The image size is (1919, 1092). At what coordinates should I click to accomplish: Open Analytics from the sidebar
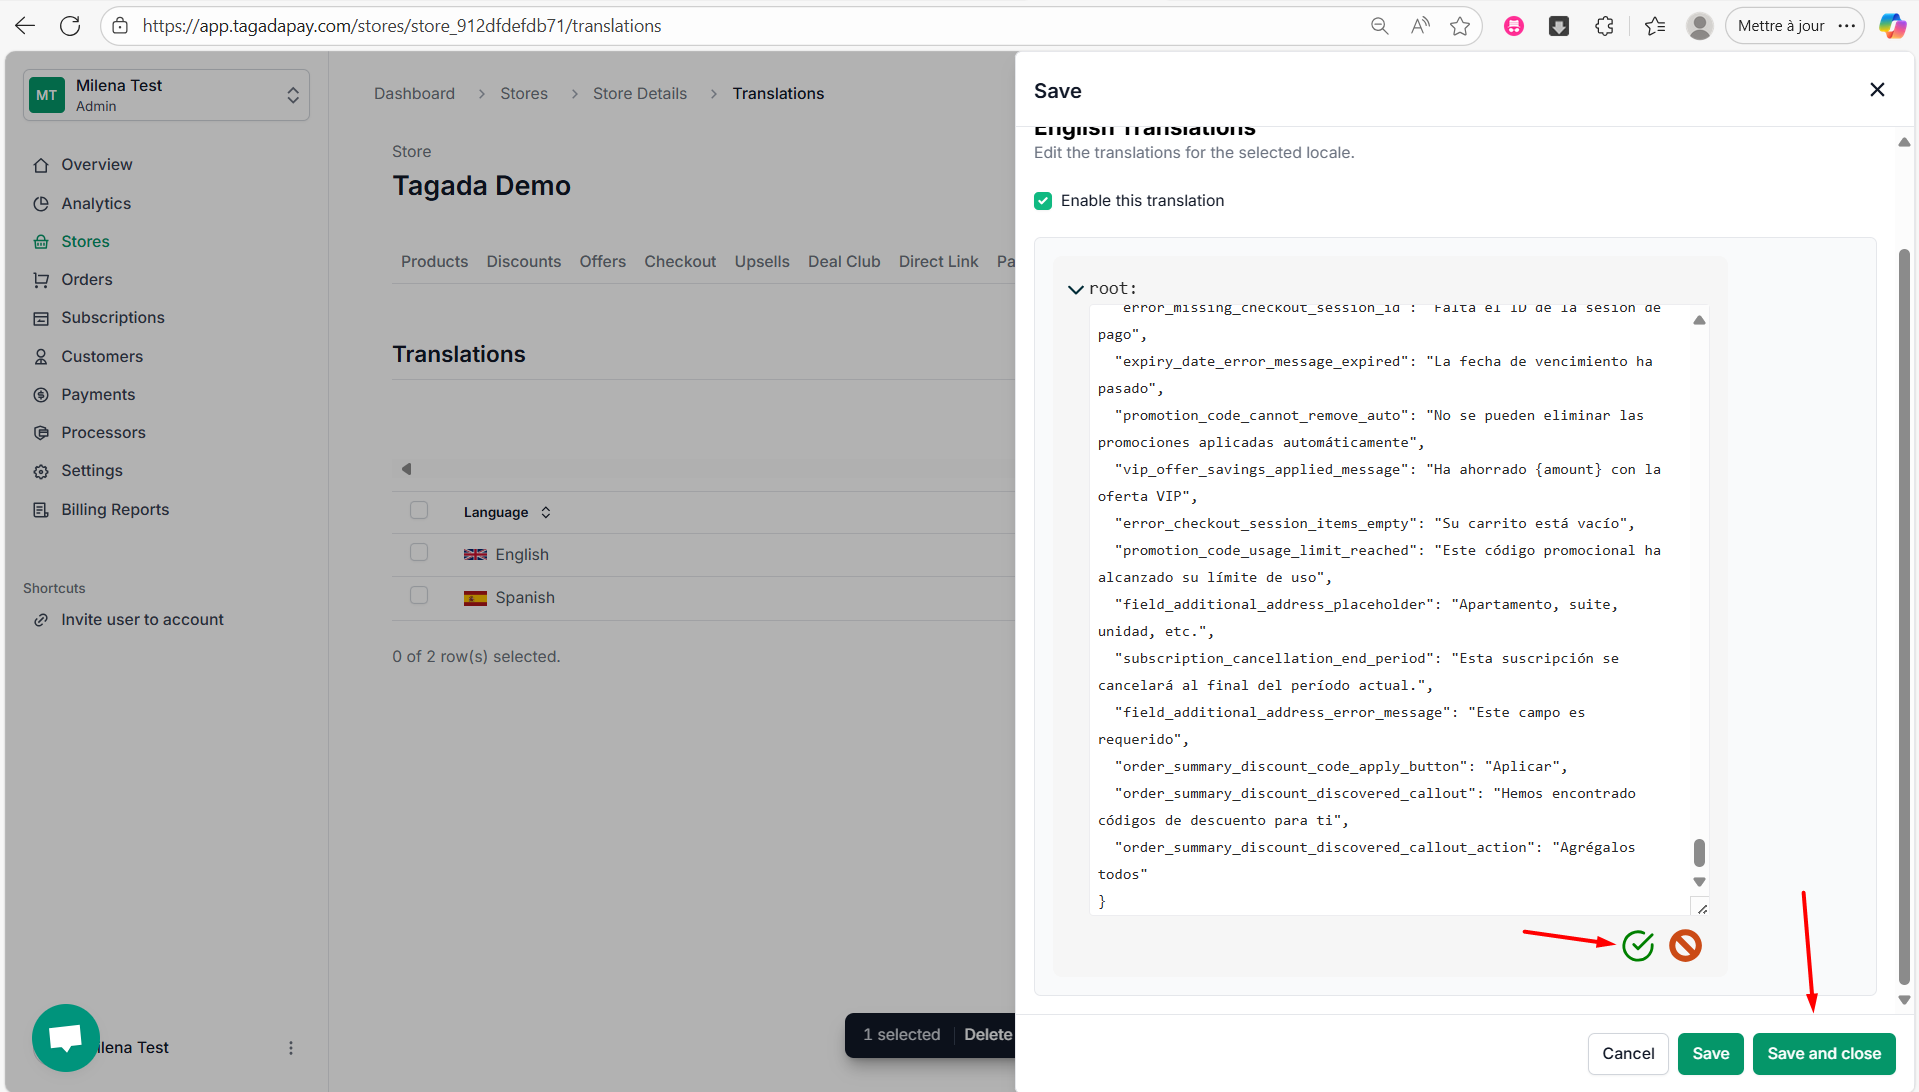pos(96,203)
